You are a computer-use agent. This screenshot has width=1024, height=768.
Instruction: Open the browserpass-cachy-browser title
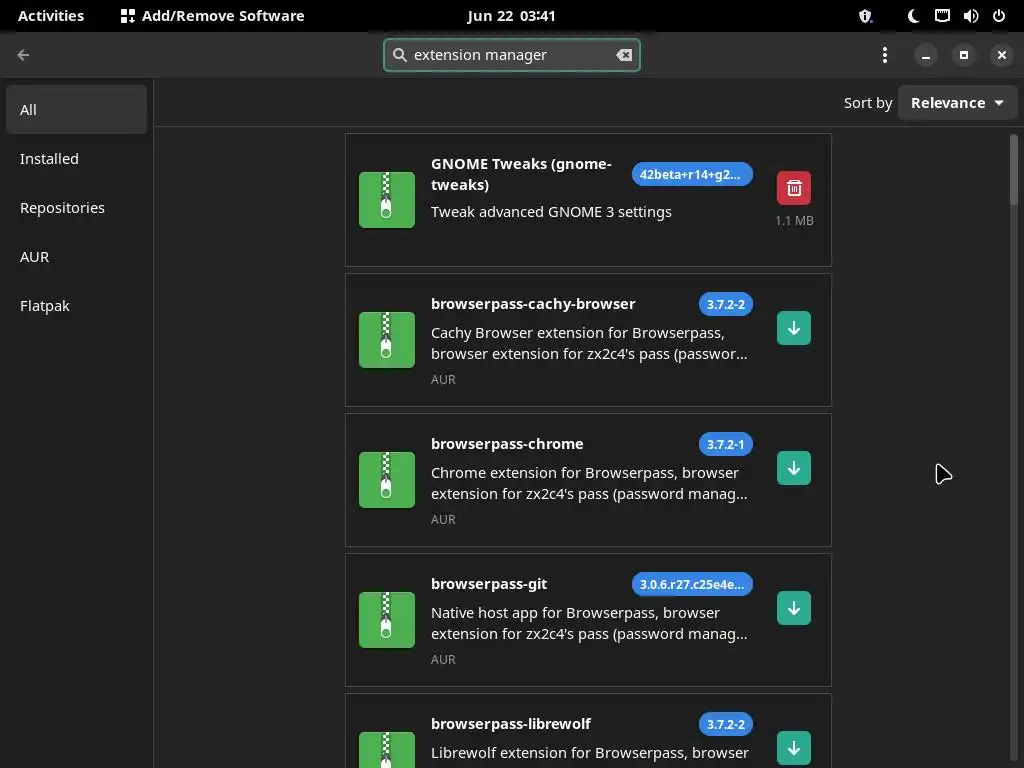(x=533, y=304)
